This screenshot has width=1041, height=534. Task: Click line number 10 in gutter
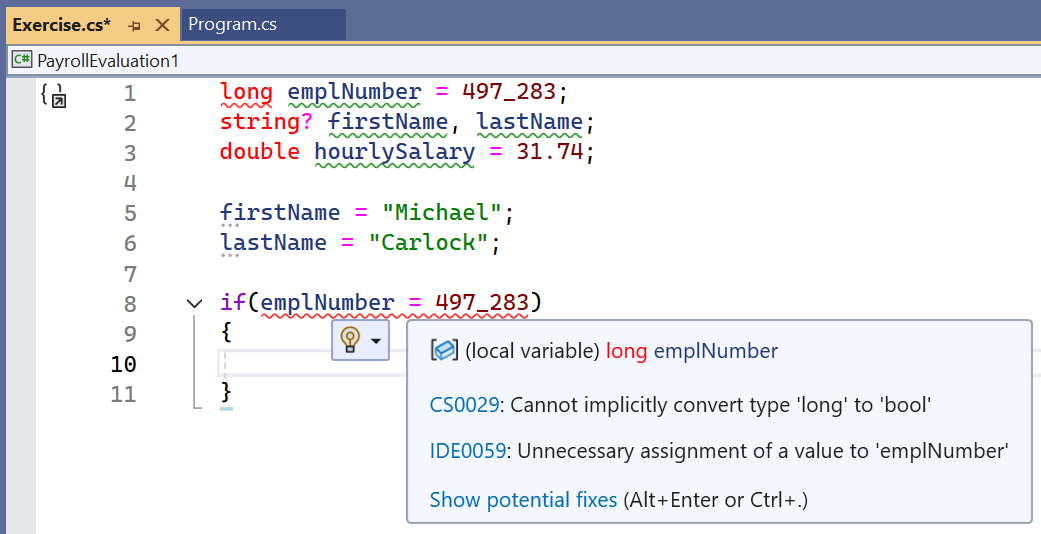point(123,364)
